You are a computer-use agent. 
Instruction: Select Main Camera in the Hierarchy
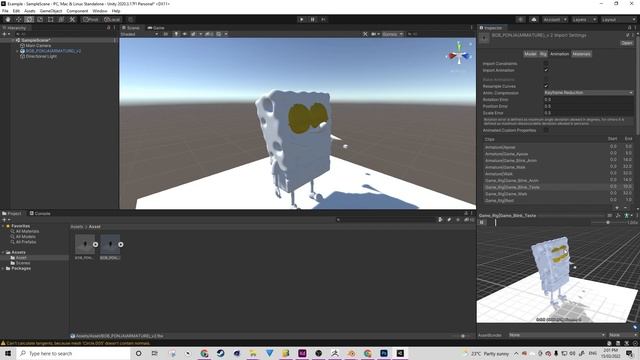tap(38, 46)
